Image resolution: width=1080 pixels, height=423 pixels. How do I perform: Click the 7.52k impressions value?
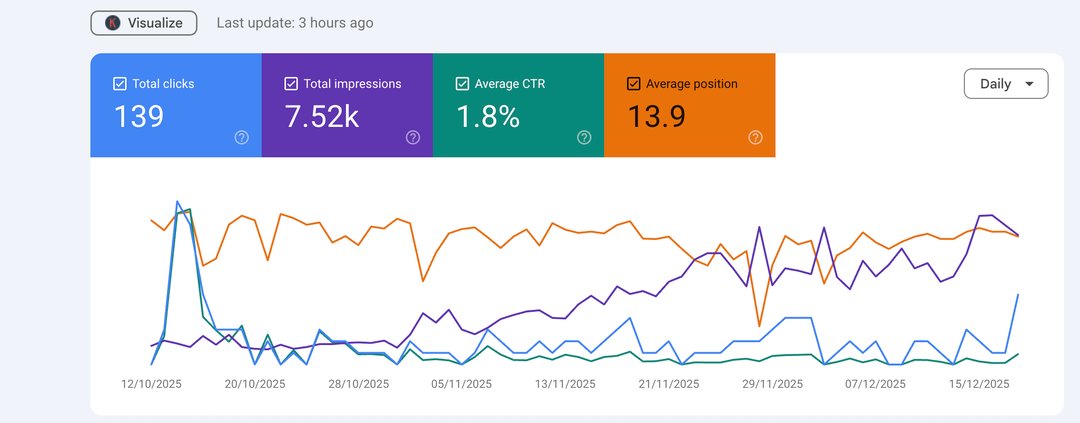tap(322, 117)
